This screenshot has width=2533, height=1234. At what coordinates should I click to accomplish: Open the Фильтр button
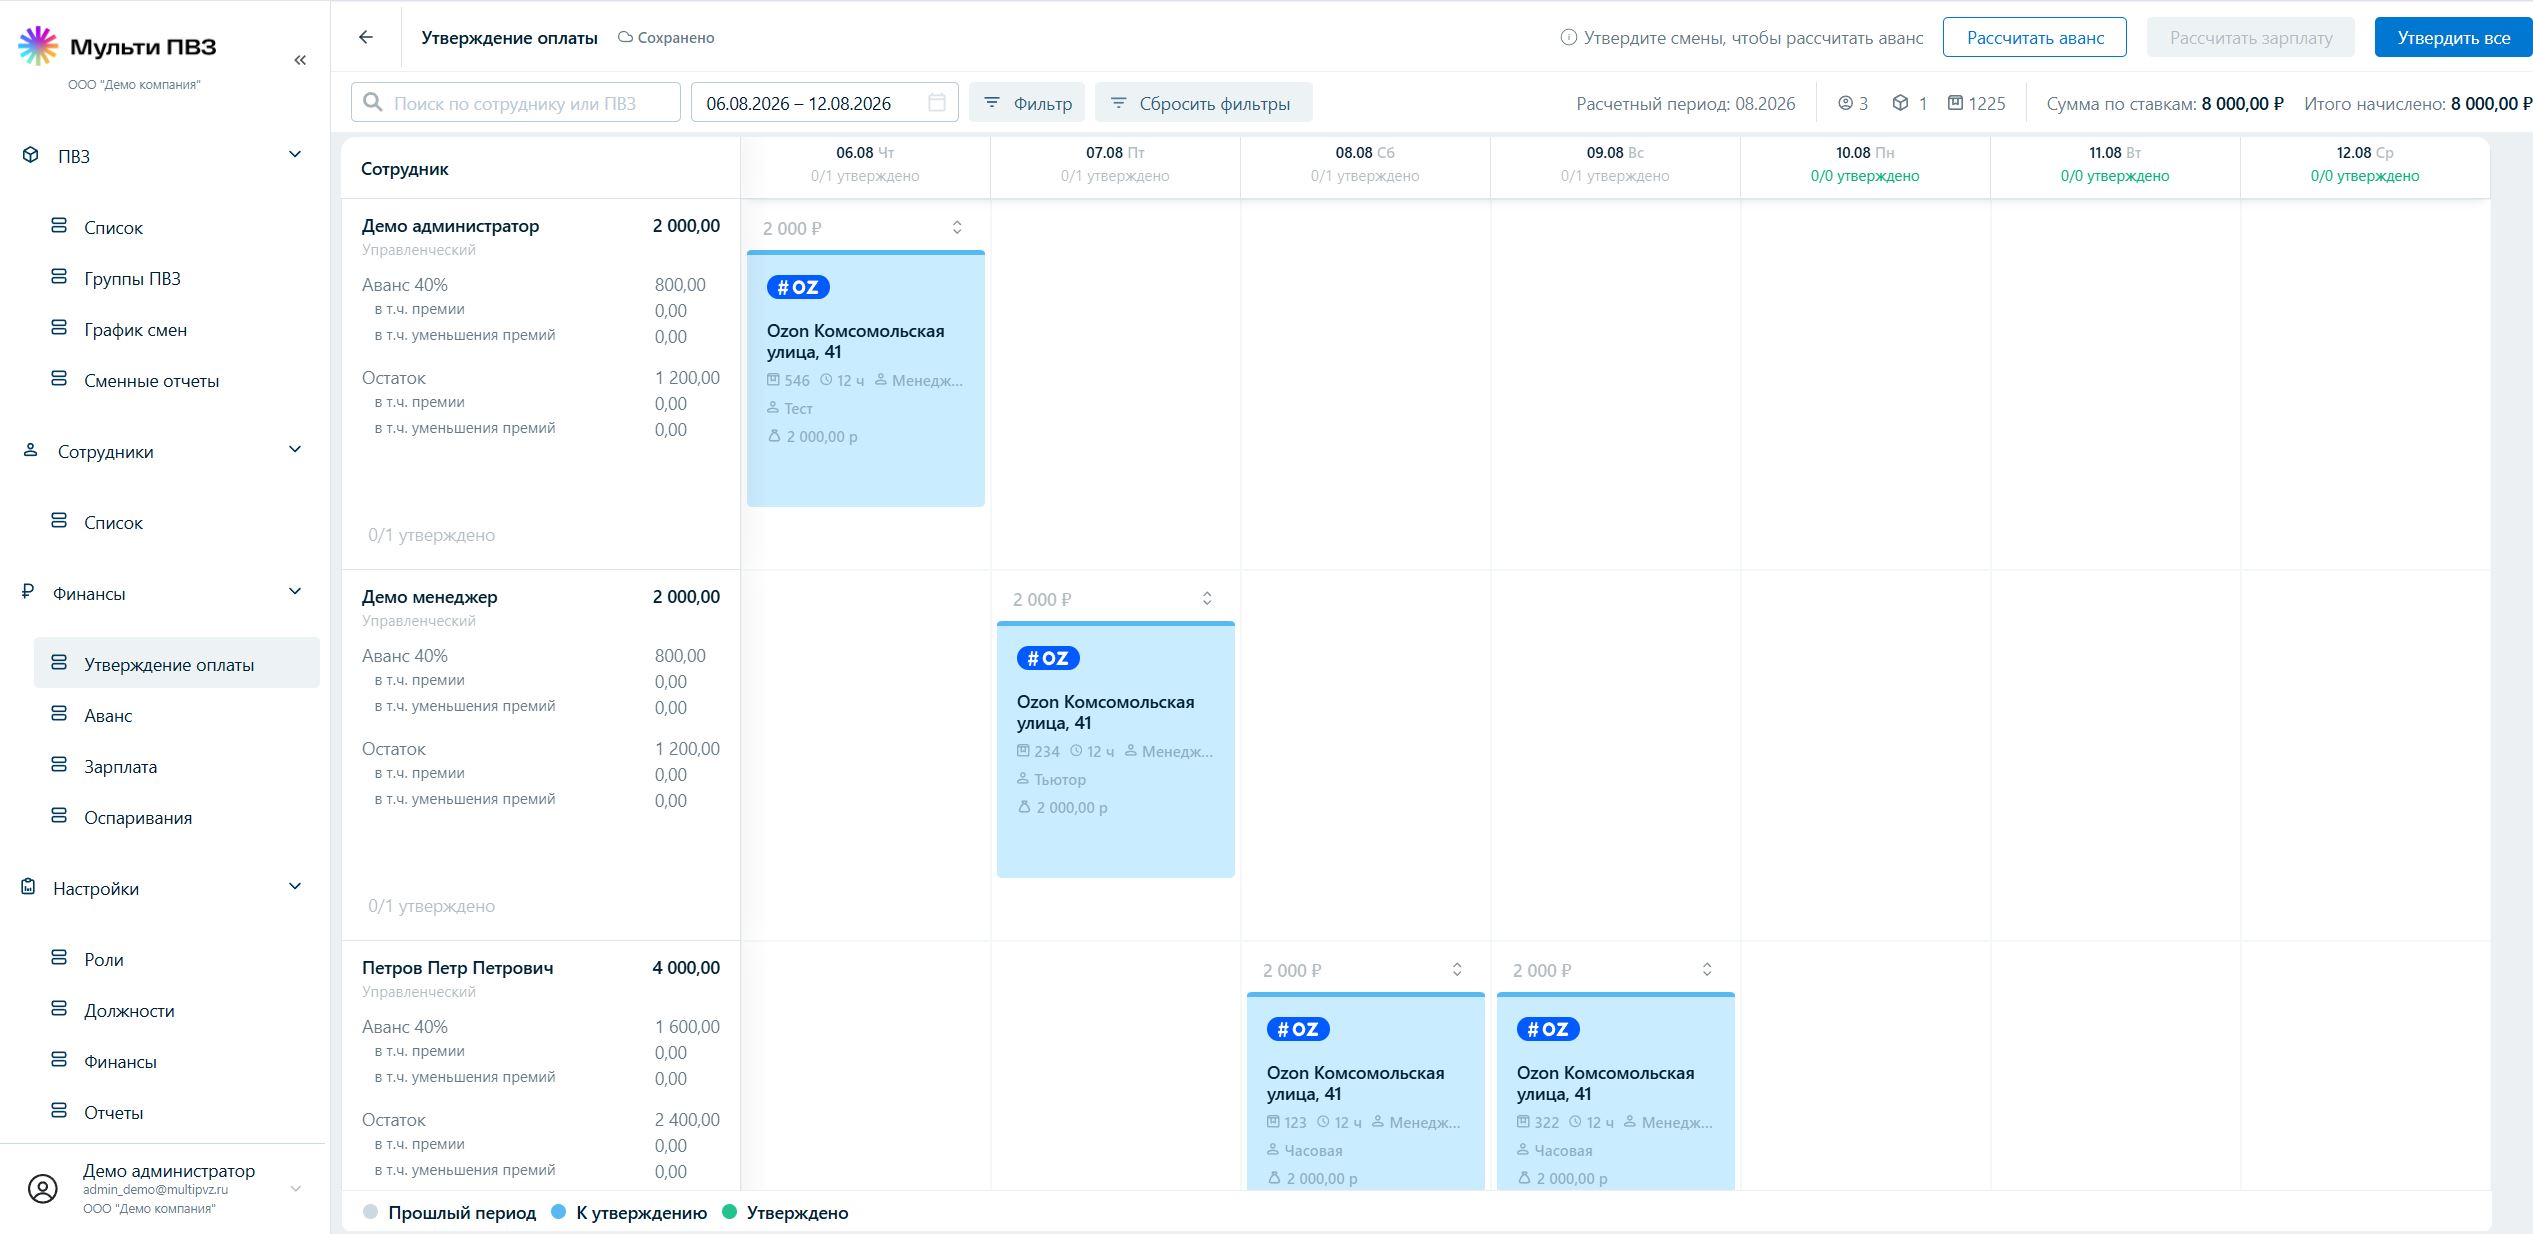pos(1027,102)
